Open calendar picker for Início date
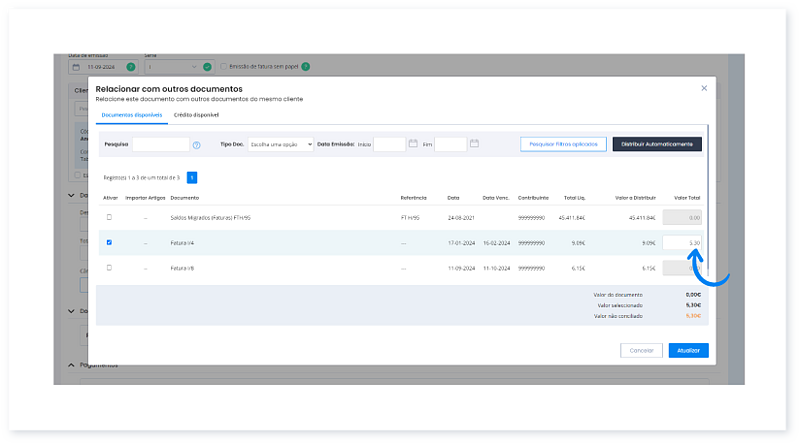This screenshot has width=800, height=444. pos(413,144)
